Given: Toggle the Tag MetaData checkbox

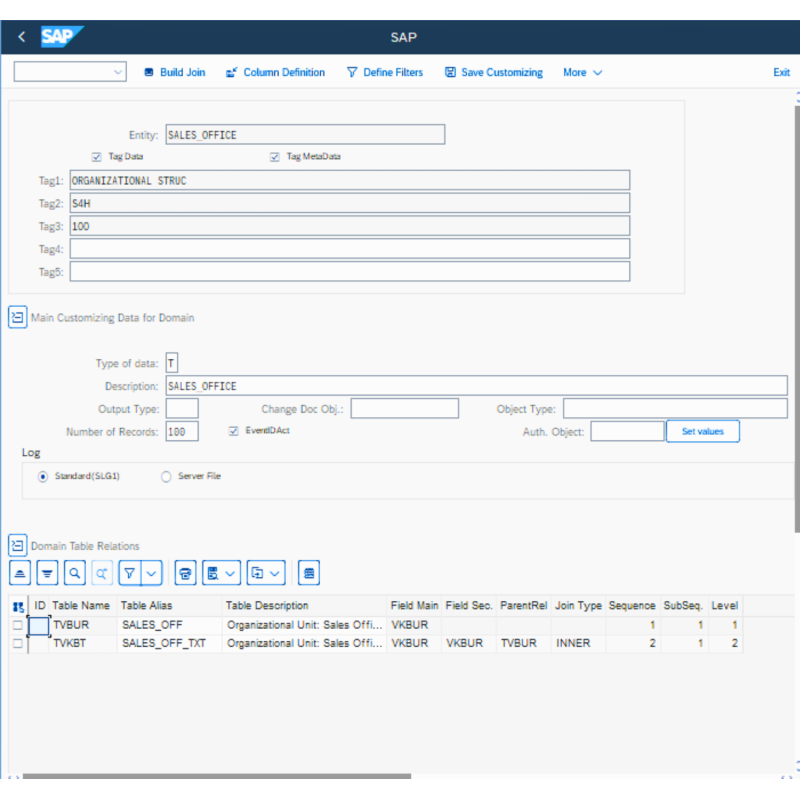Looking at the screenshot, I should (x=275, y=157).
